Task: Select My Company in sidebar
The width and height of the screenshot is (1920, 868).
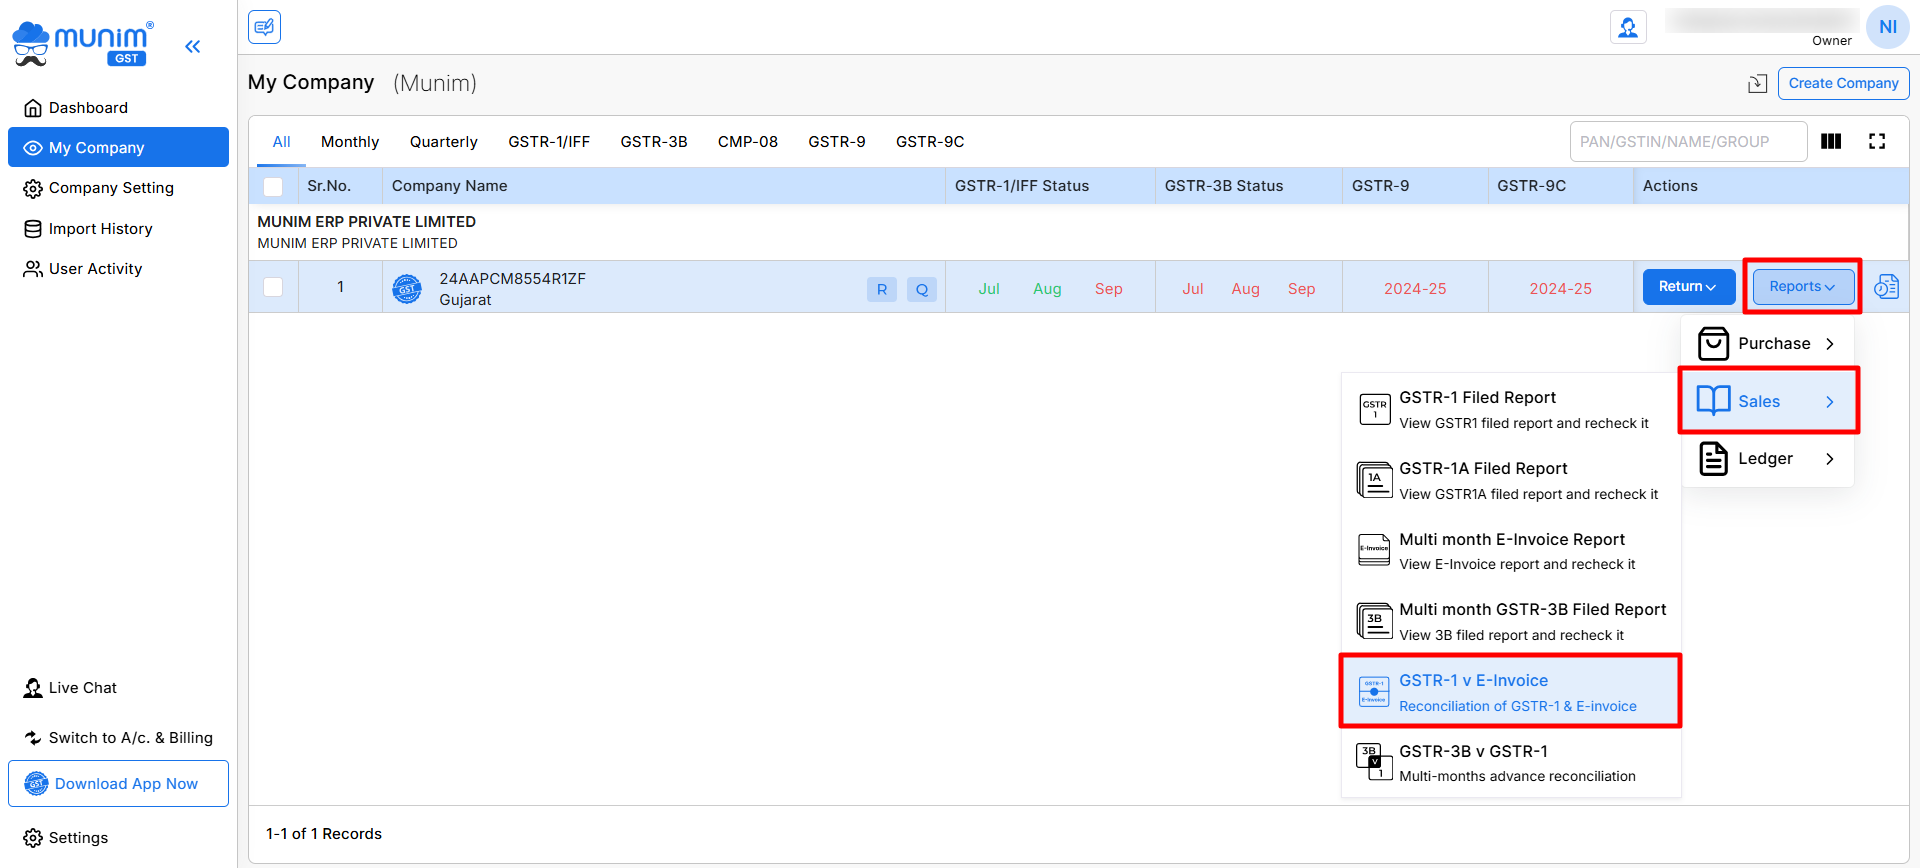Action: click(x=118, y=147)
